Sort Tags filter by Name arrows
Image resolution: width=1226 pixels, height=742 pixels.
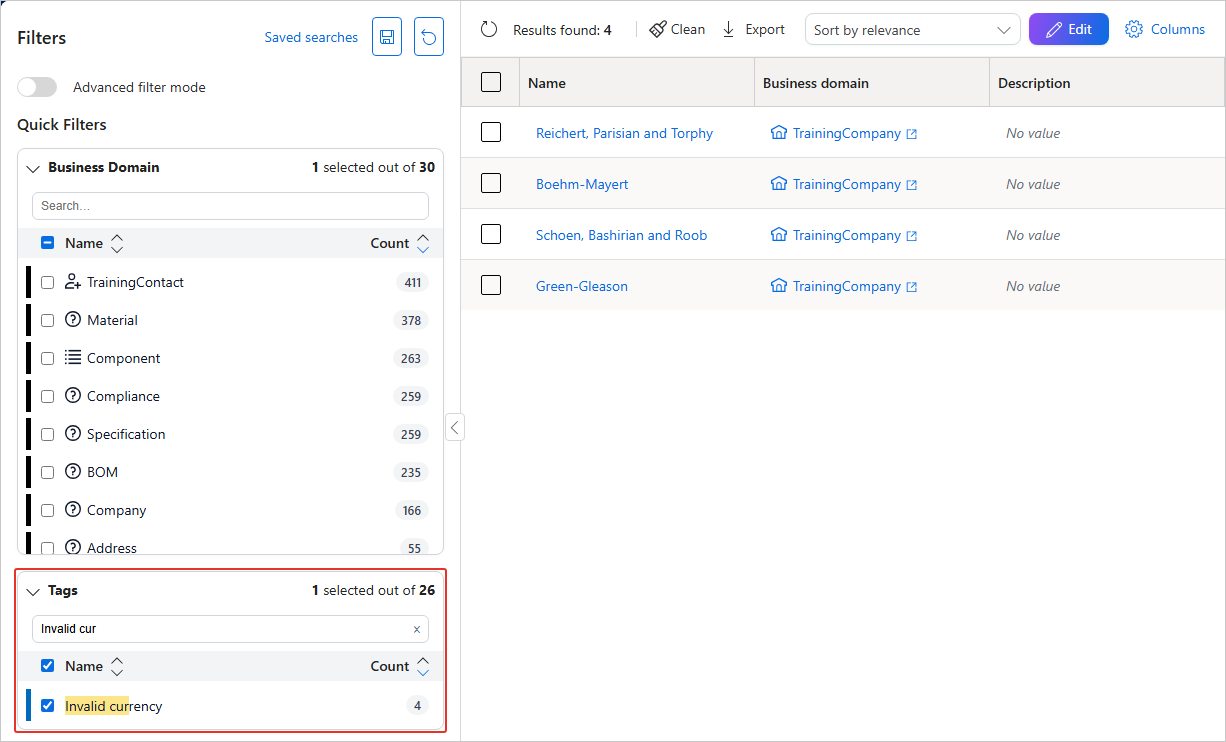coord(117,666)
